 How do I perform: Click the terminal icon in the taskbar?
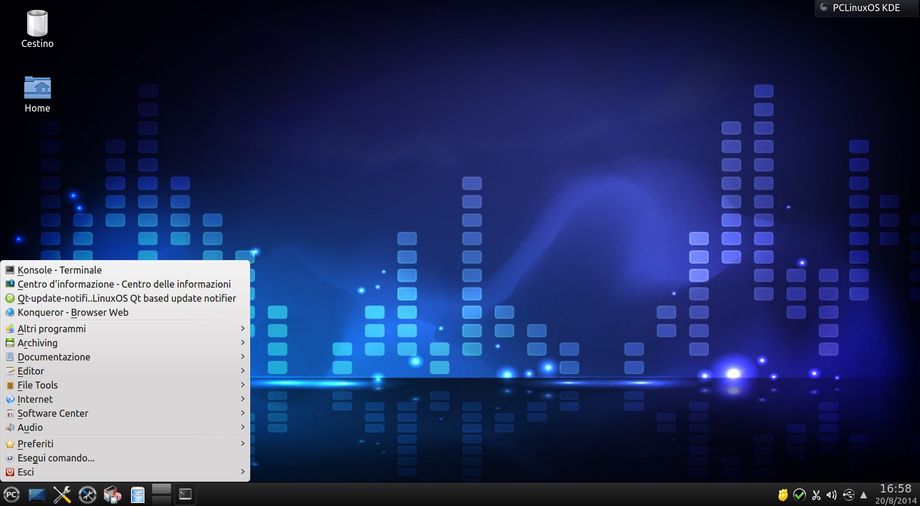coord(185,494)
